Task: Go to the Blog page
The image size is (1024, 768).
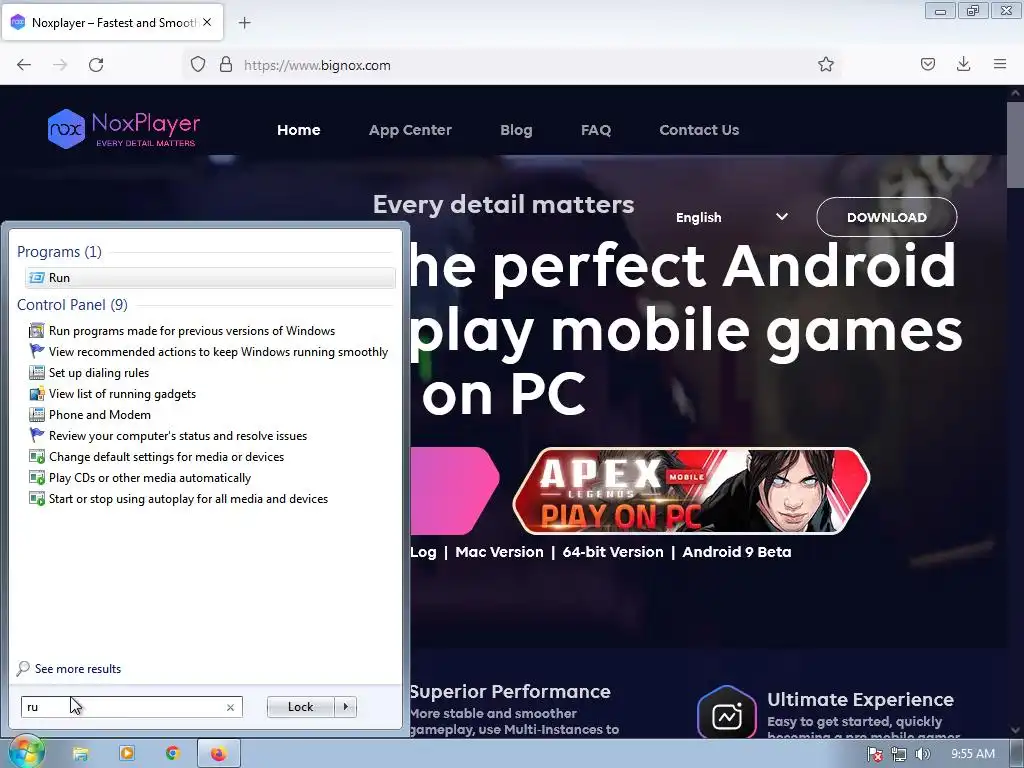Action: 516,130
